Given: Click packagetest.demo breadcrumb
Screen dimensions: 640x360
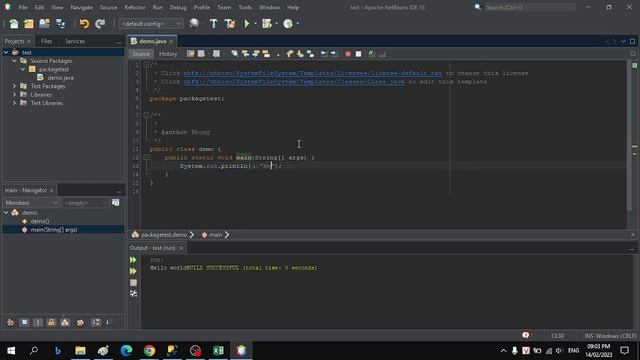Looking at the screenshot, I should click(164, 235).
